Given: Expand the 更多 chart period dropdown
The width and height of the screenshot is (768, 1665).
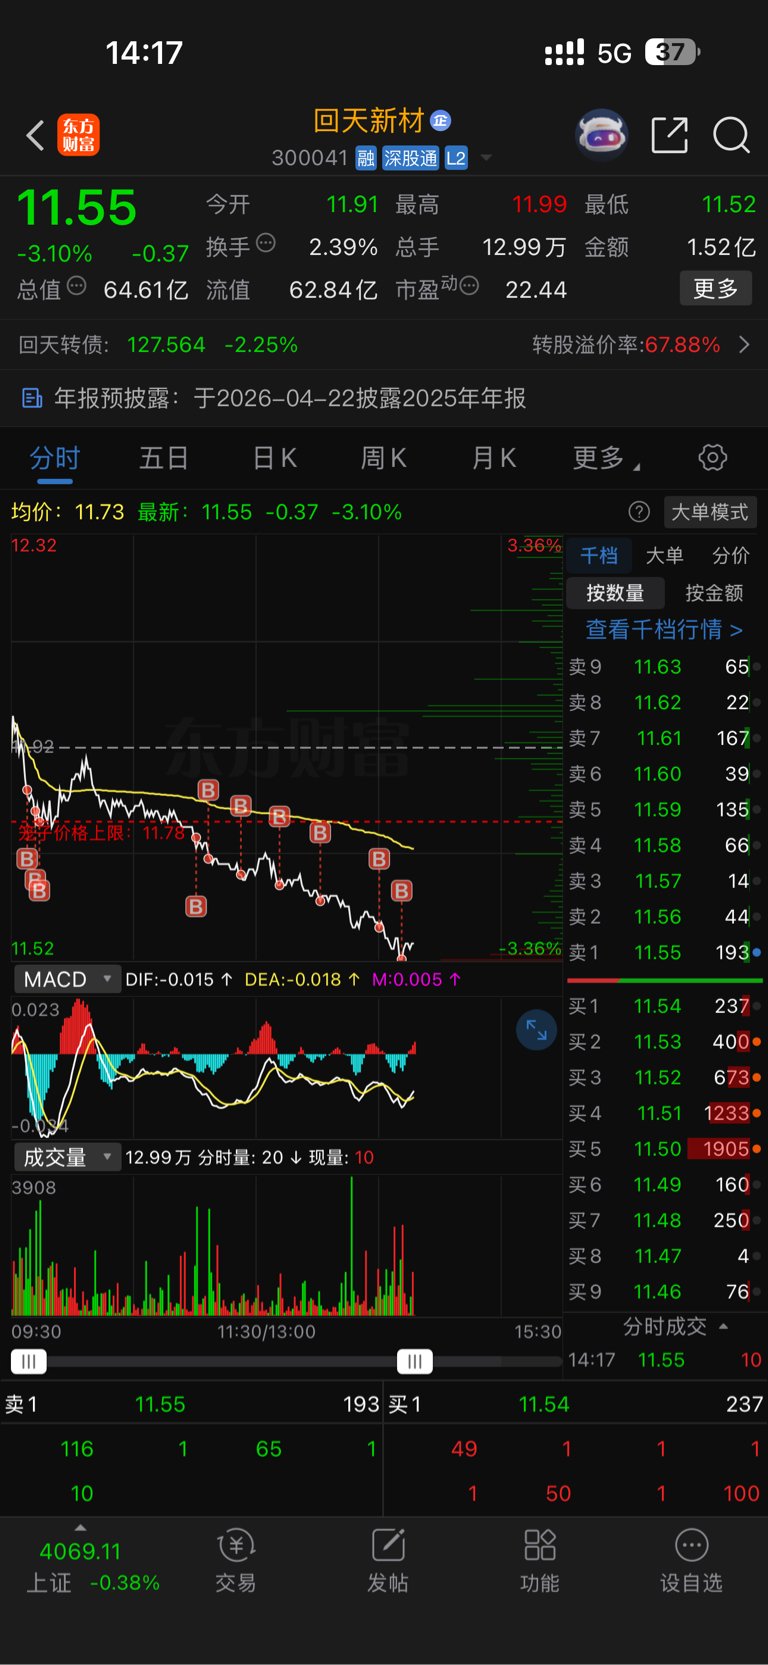Looking at the screenshot, I should tap(606, 458).
